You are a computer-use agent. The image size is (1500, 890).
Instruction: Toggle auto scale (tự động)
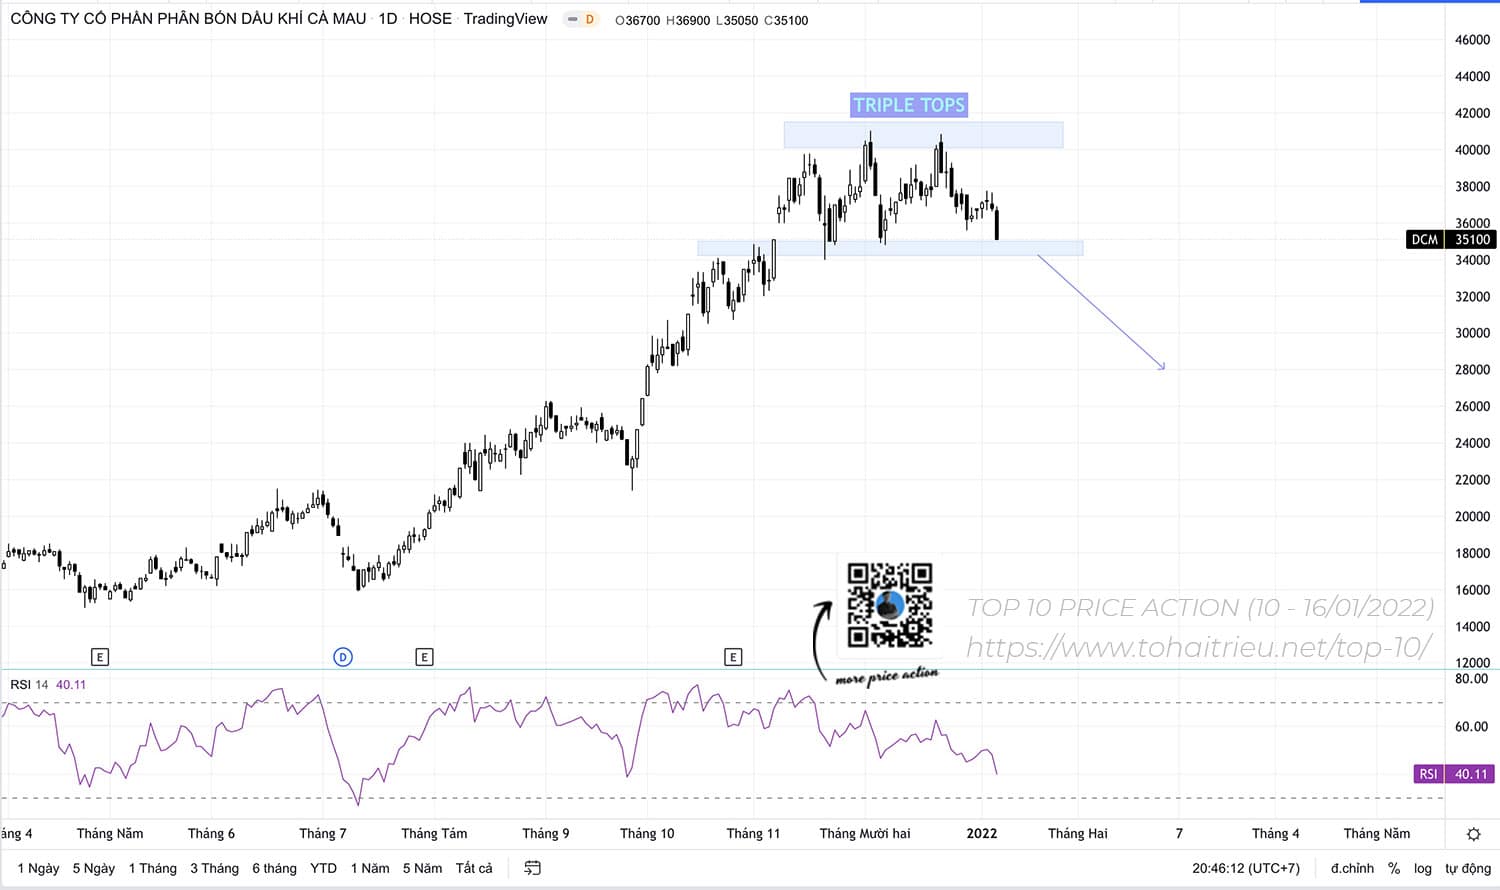coord(1467,868)
